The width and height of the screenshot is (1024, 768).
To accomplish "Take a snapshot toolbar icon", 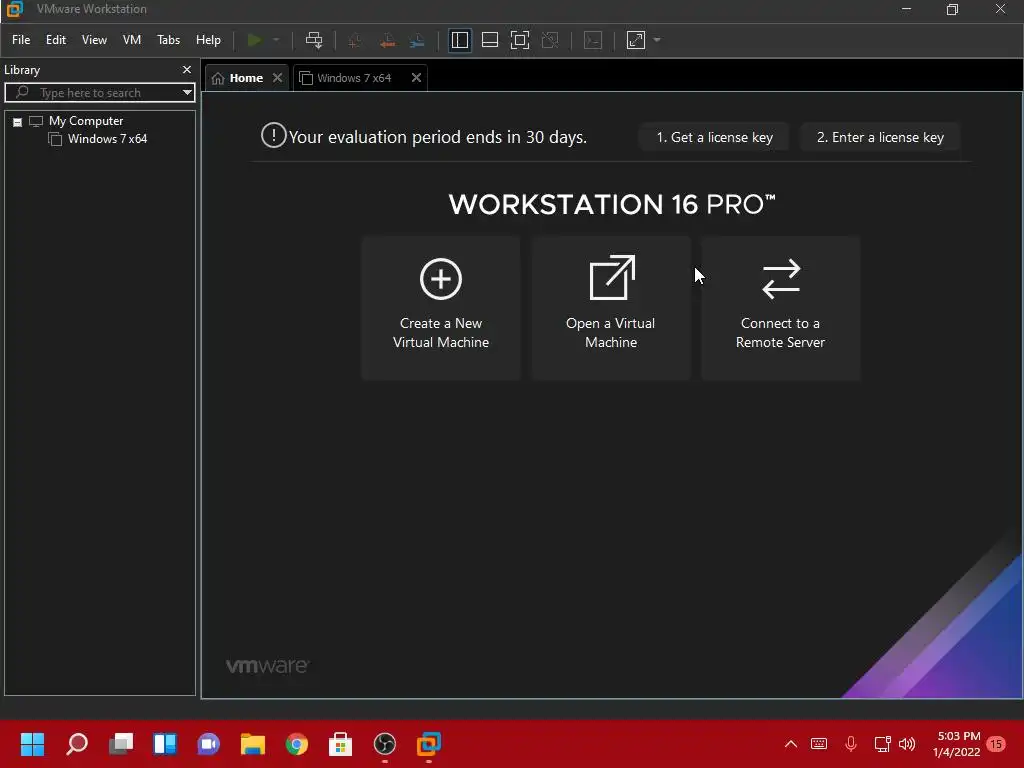I will click(x=355, y=40).
